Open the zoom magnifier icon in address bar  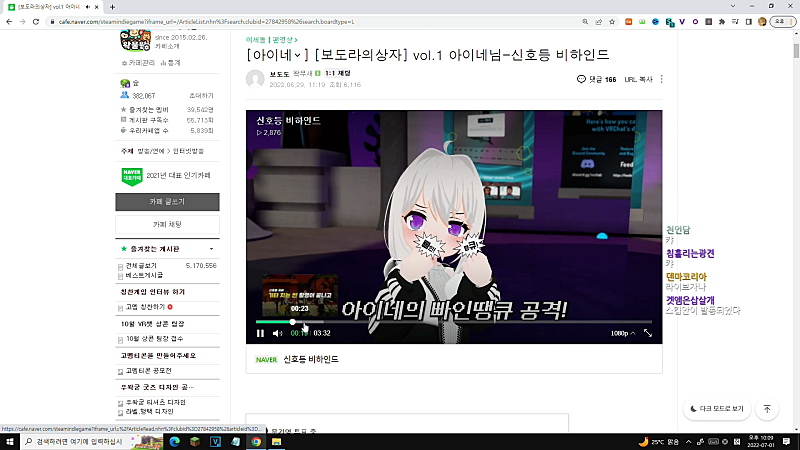point(585,22)
